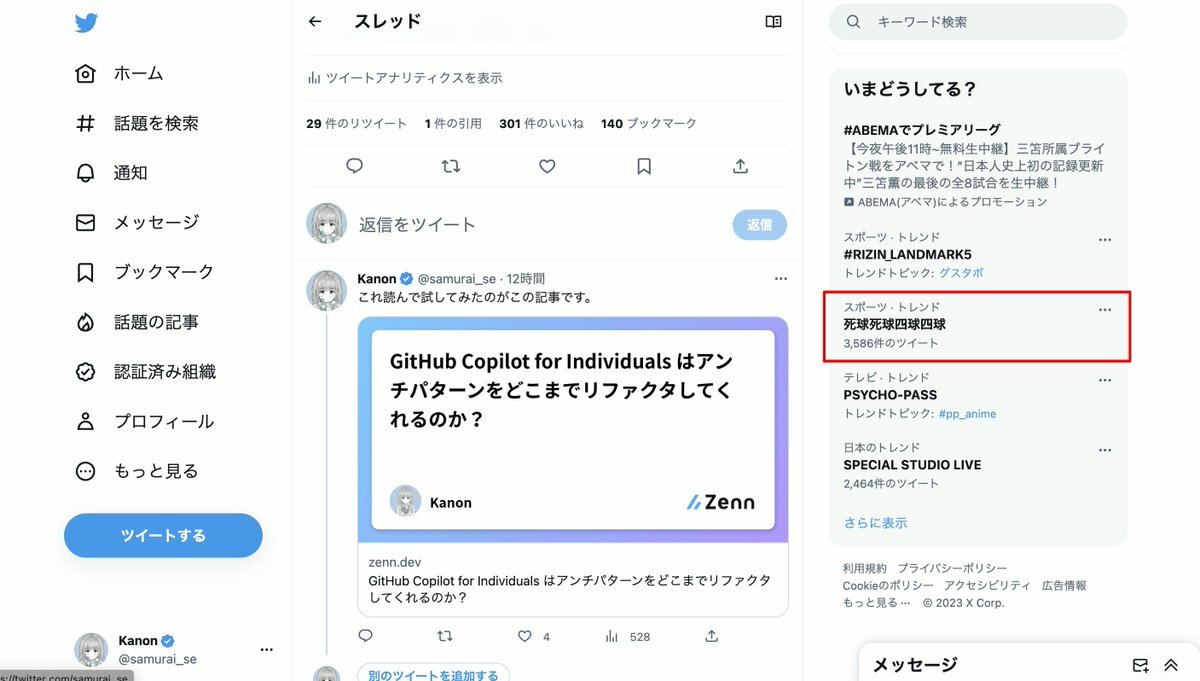This screenshot has height=681, width=1200.
Task: Open more options on Kanon's reply tweet
Action: click(781, 278)
